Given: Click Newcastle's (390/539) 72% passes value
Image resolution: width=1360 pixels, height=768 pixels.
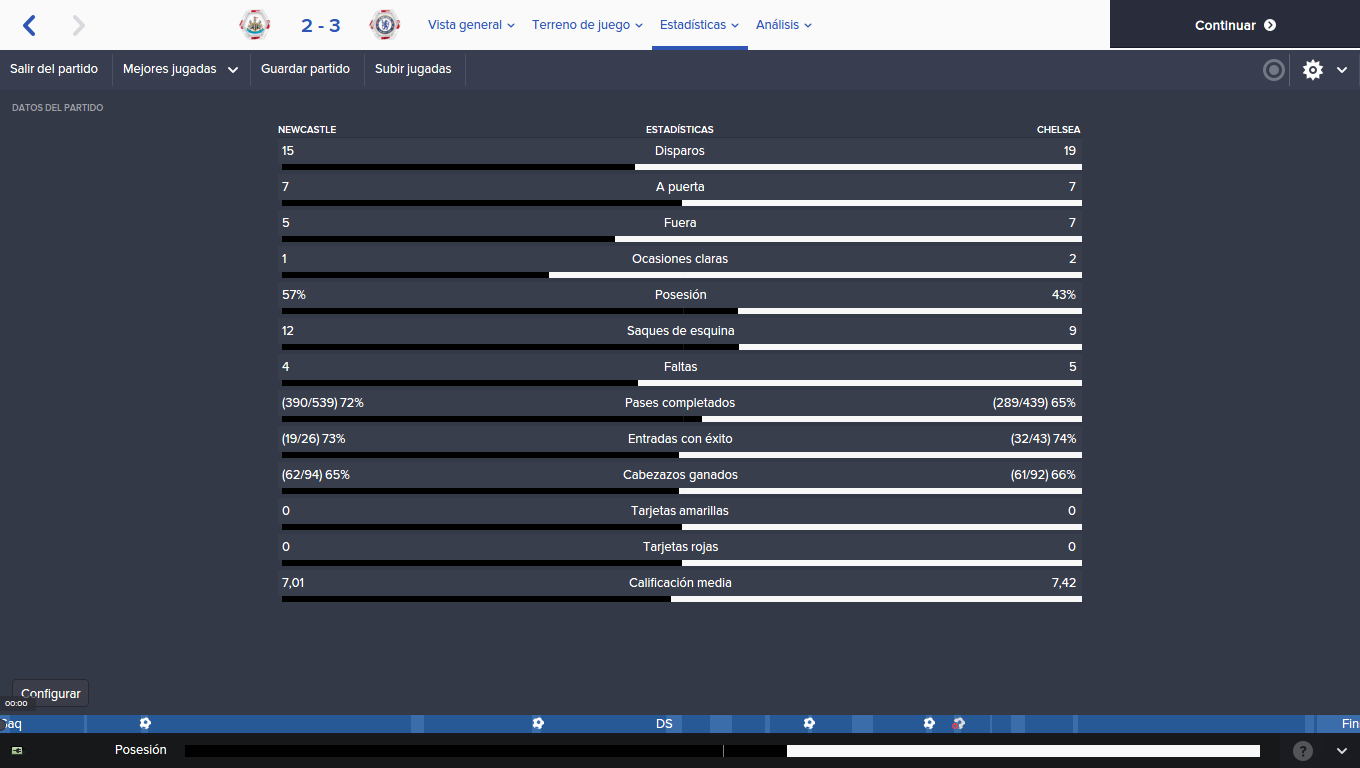Looking at the screenshot, I should pos(323,403).
